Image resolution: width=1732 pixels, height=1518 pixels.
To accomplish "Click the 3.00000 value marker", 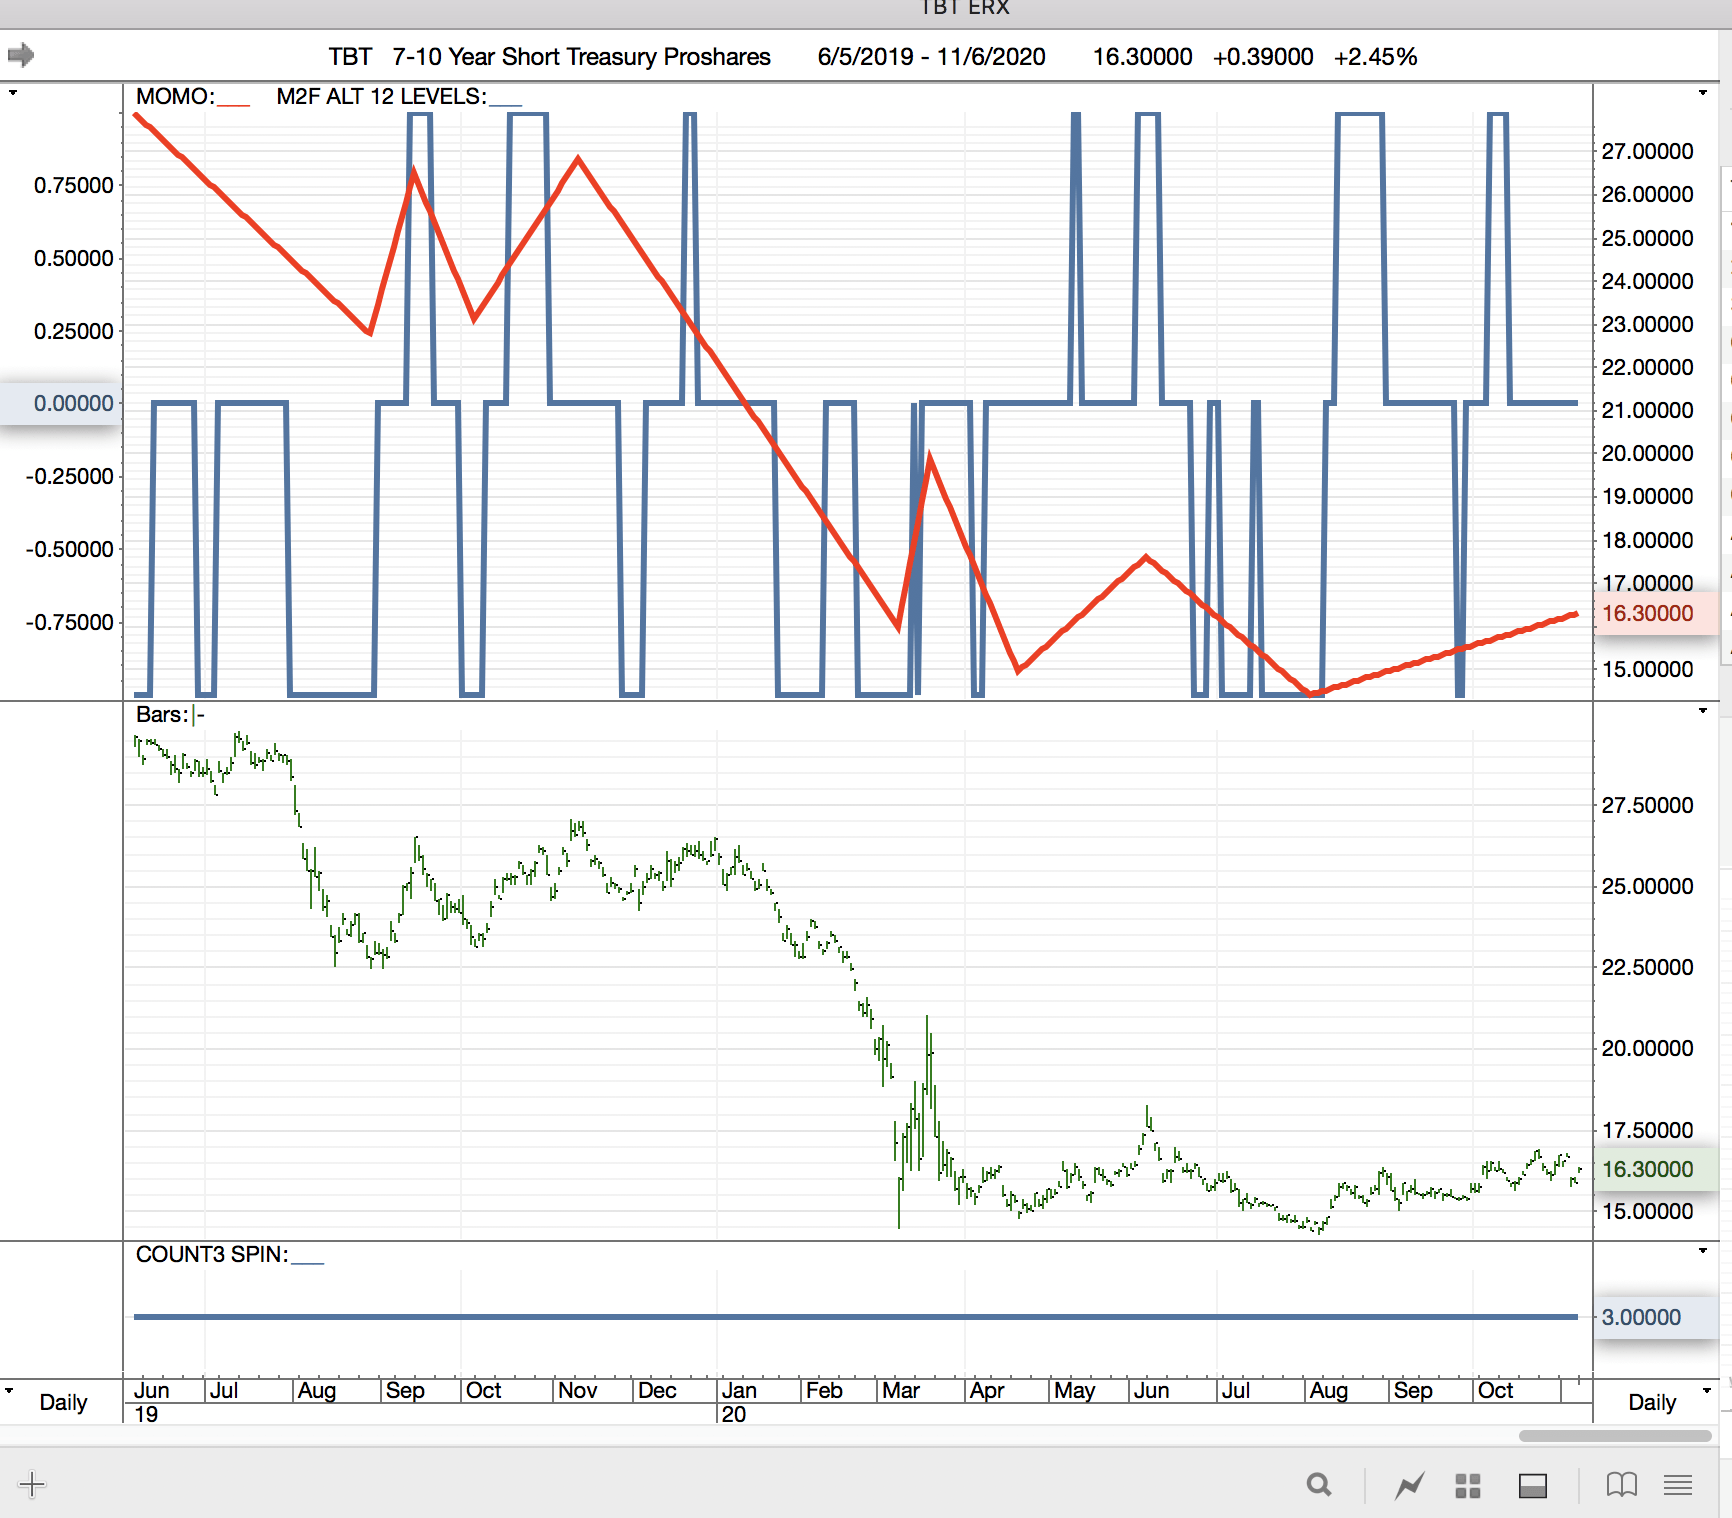I will point(1655,1317).
